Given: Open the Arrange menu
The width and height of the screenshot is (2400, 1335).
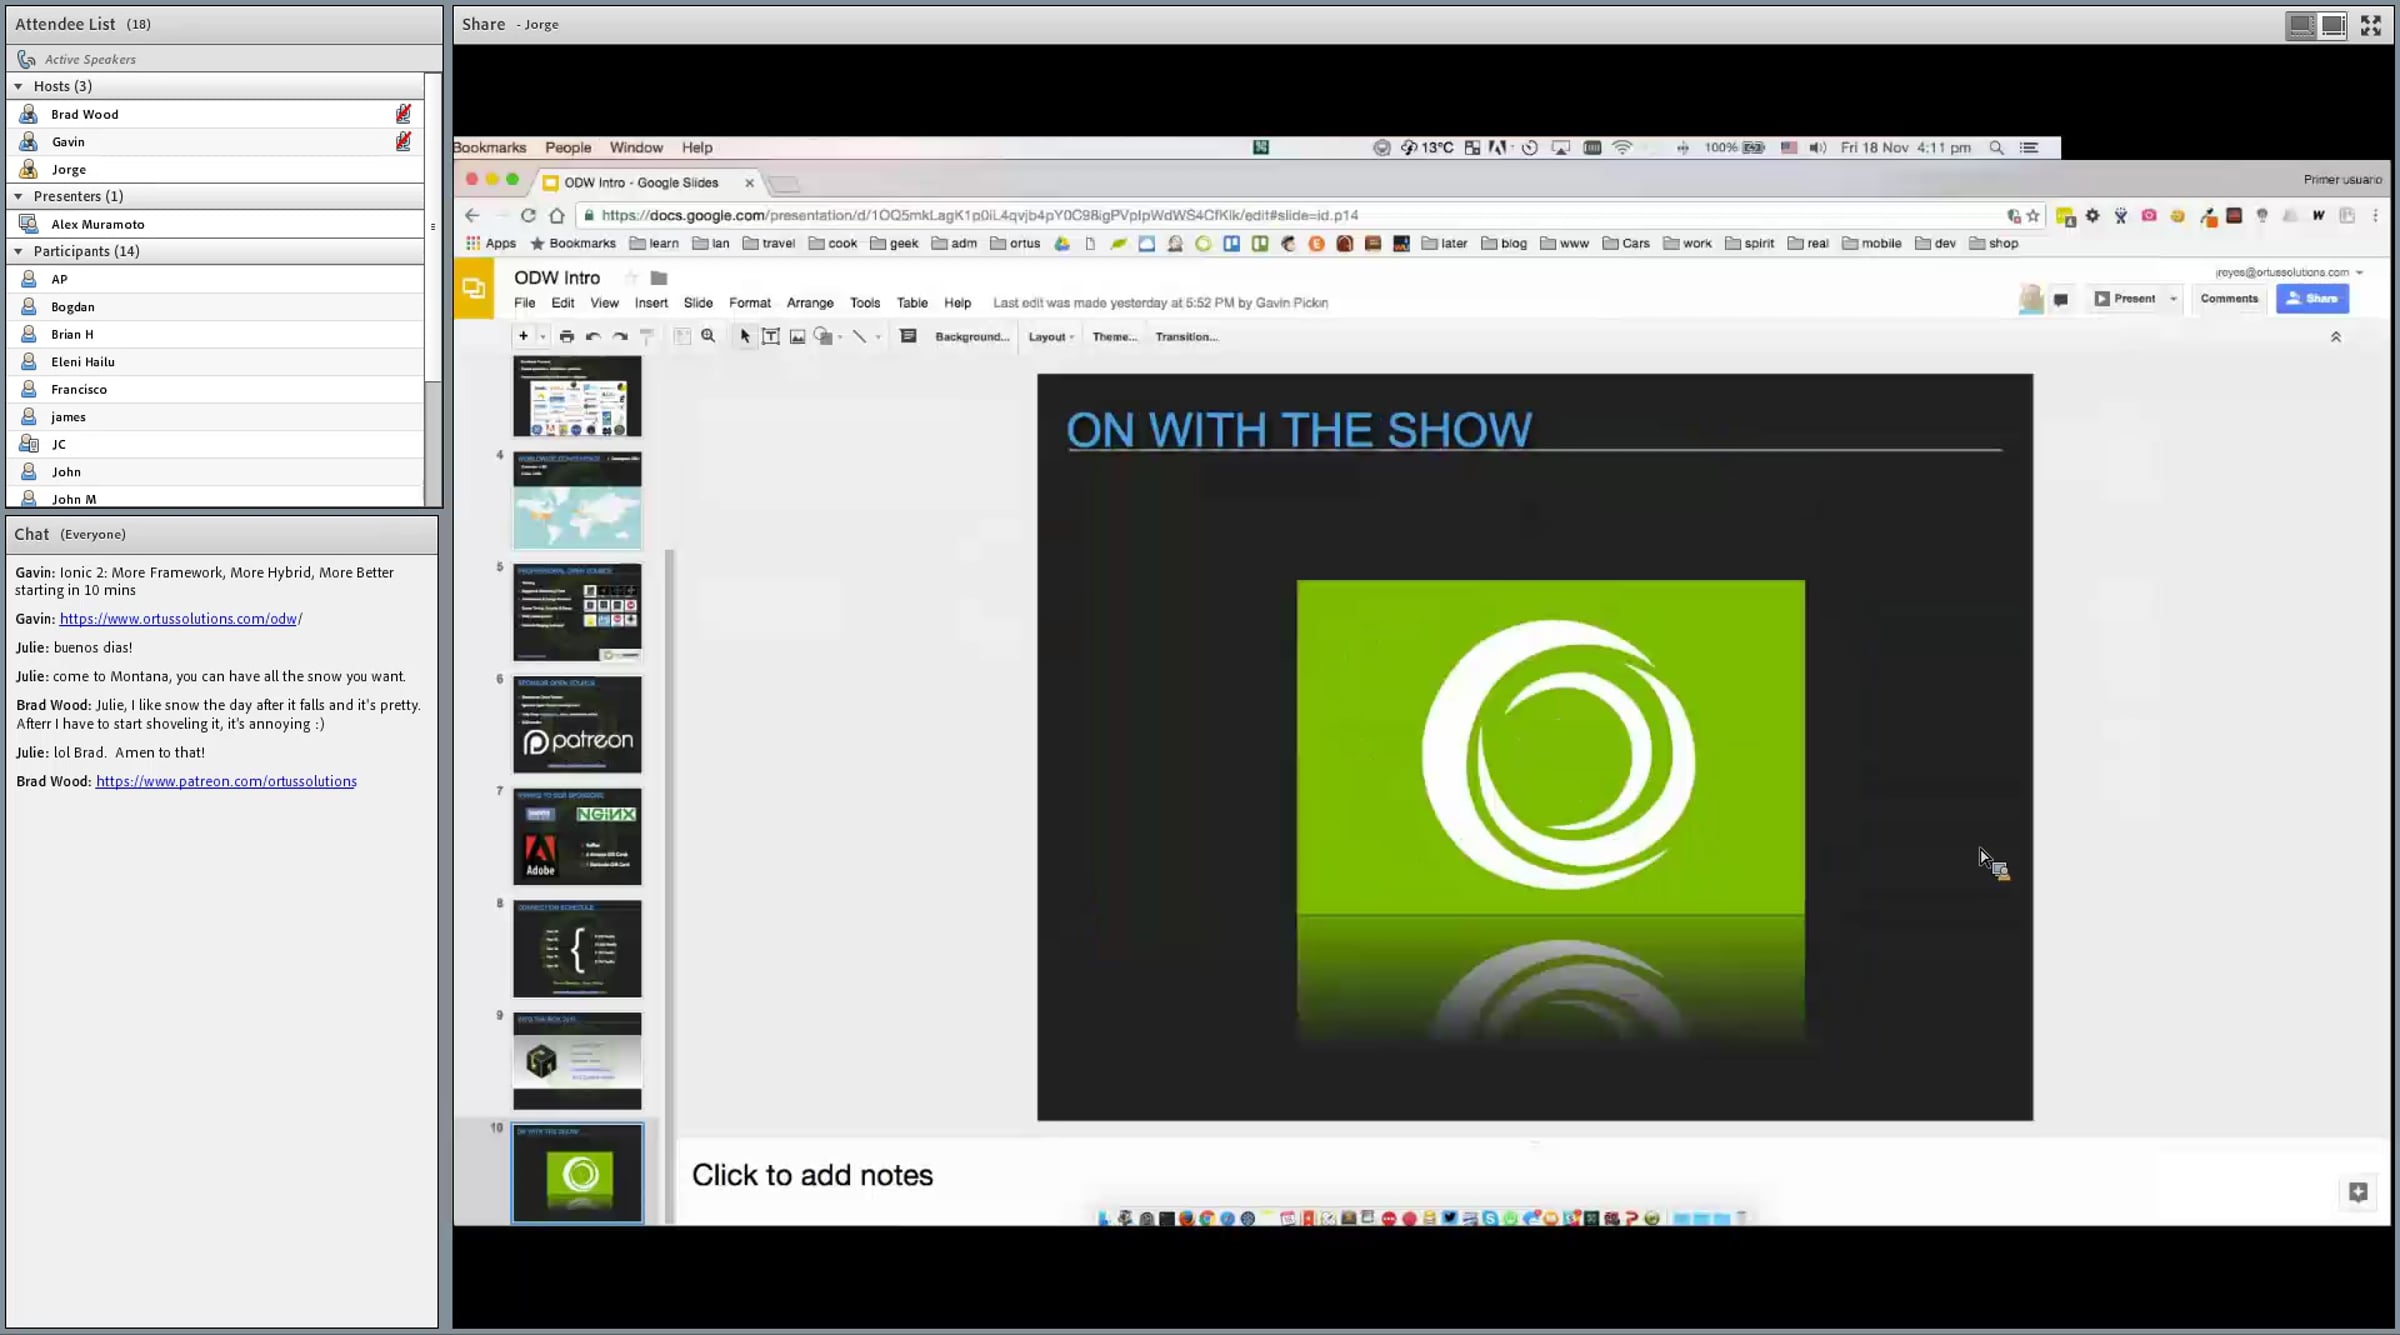Looking at the screenshot, I should (810, 303).
